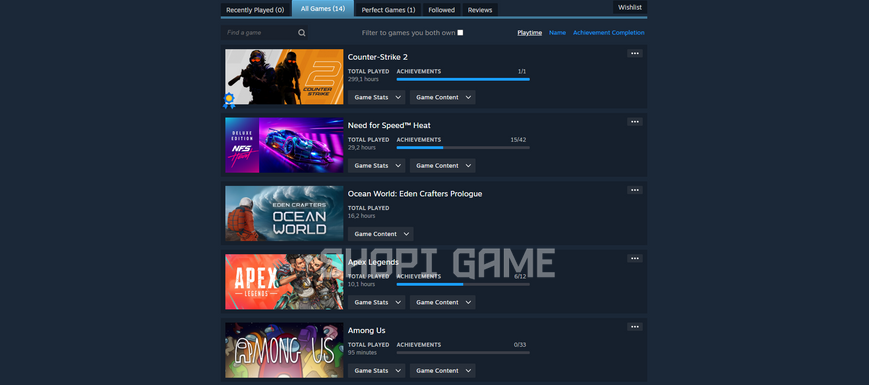Screen dimensions: 869x385
Task: Click the Counter-Strike 2 title
Action: [x=378, y=57]
